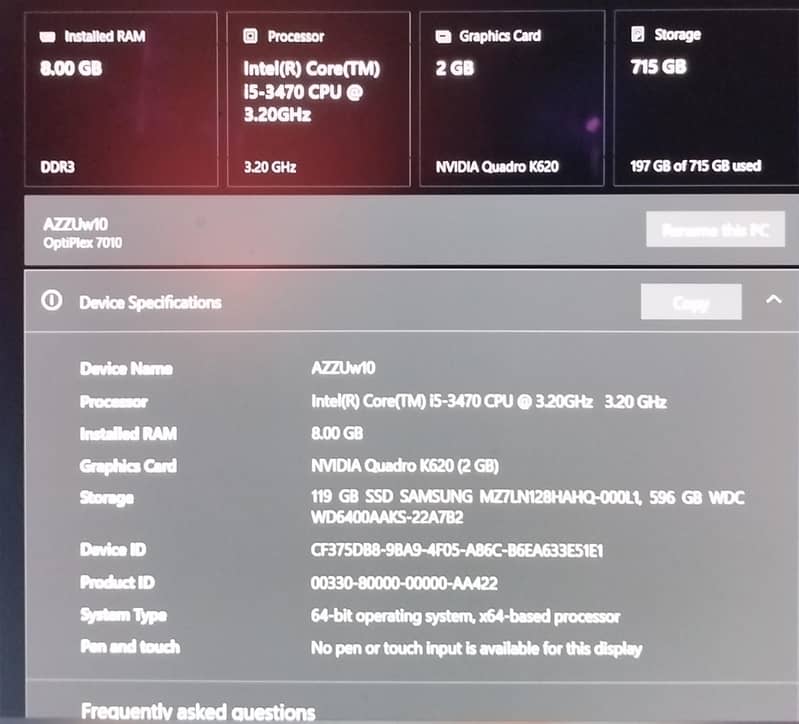
Task: Click the DDR3 memory type label
Action: tap(58, 167)
